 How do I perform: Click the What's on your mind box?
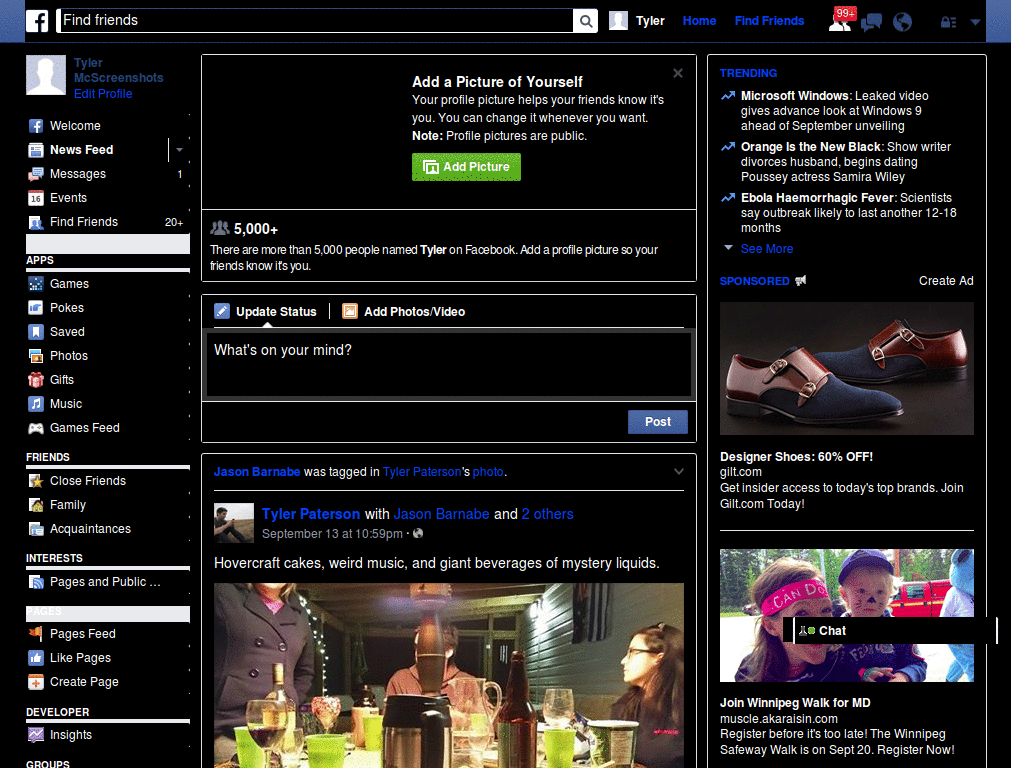(x=449, y=364)
